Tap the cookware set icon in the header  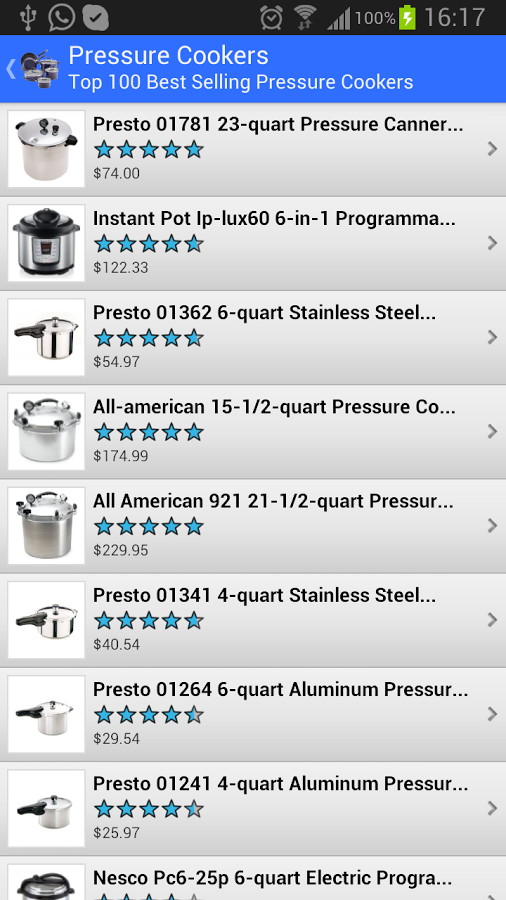(x=40, y=69)
